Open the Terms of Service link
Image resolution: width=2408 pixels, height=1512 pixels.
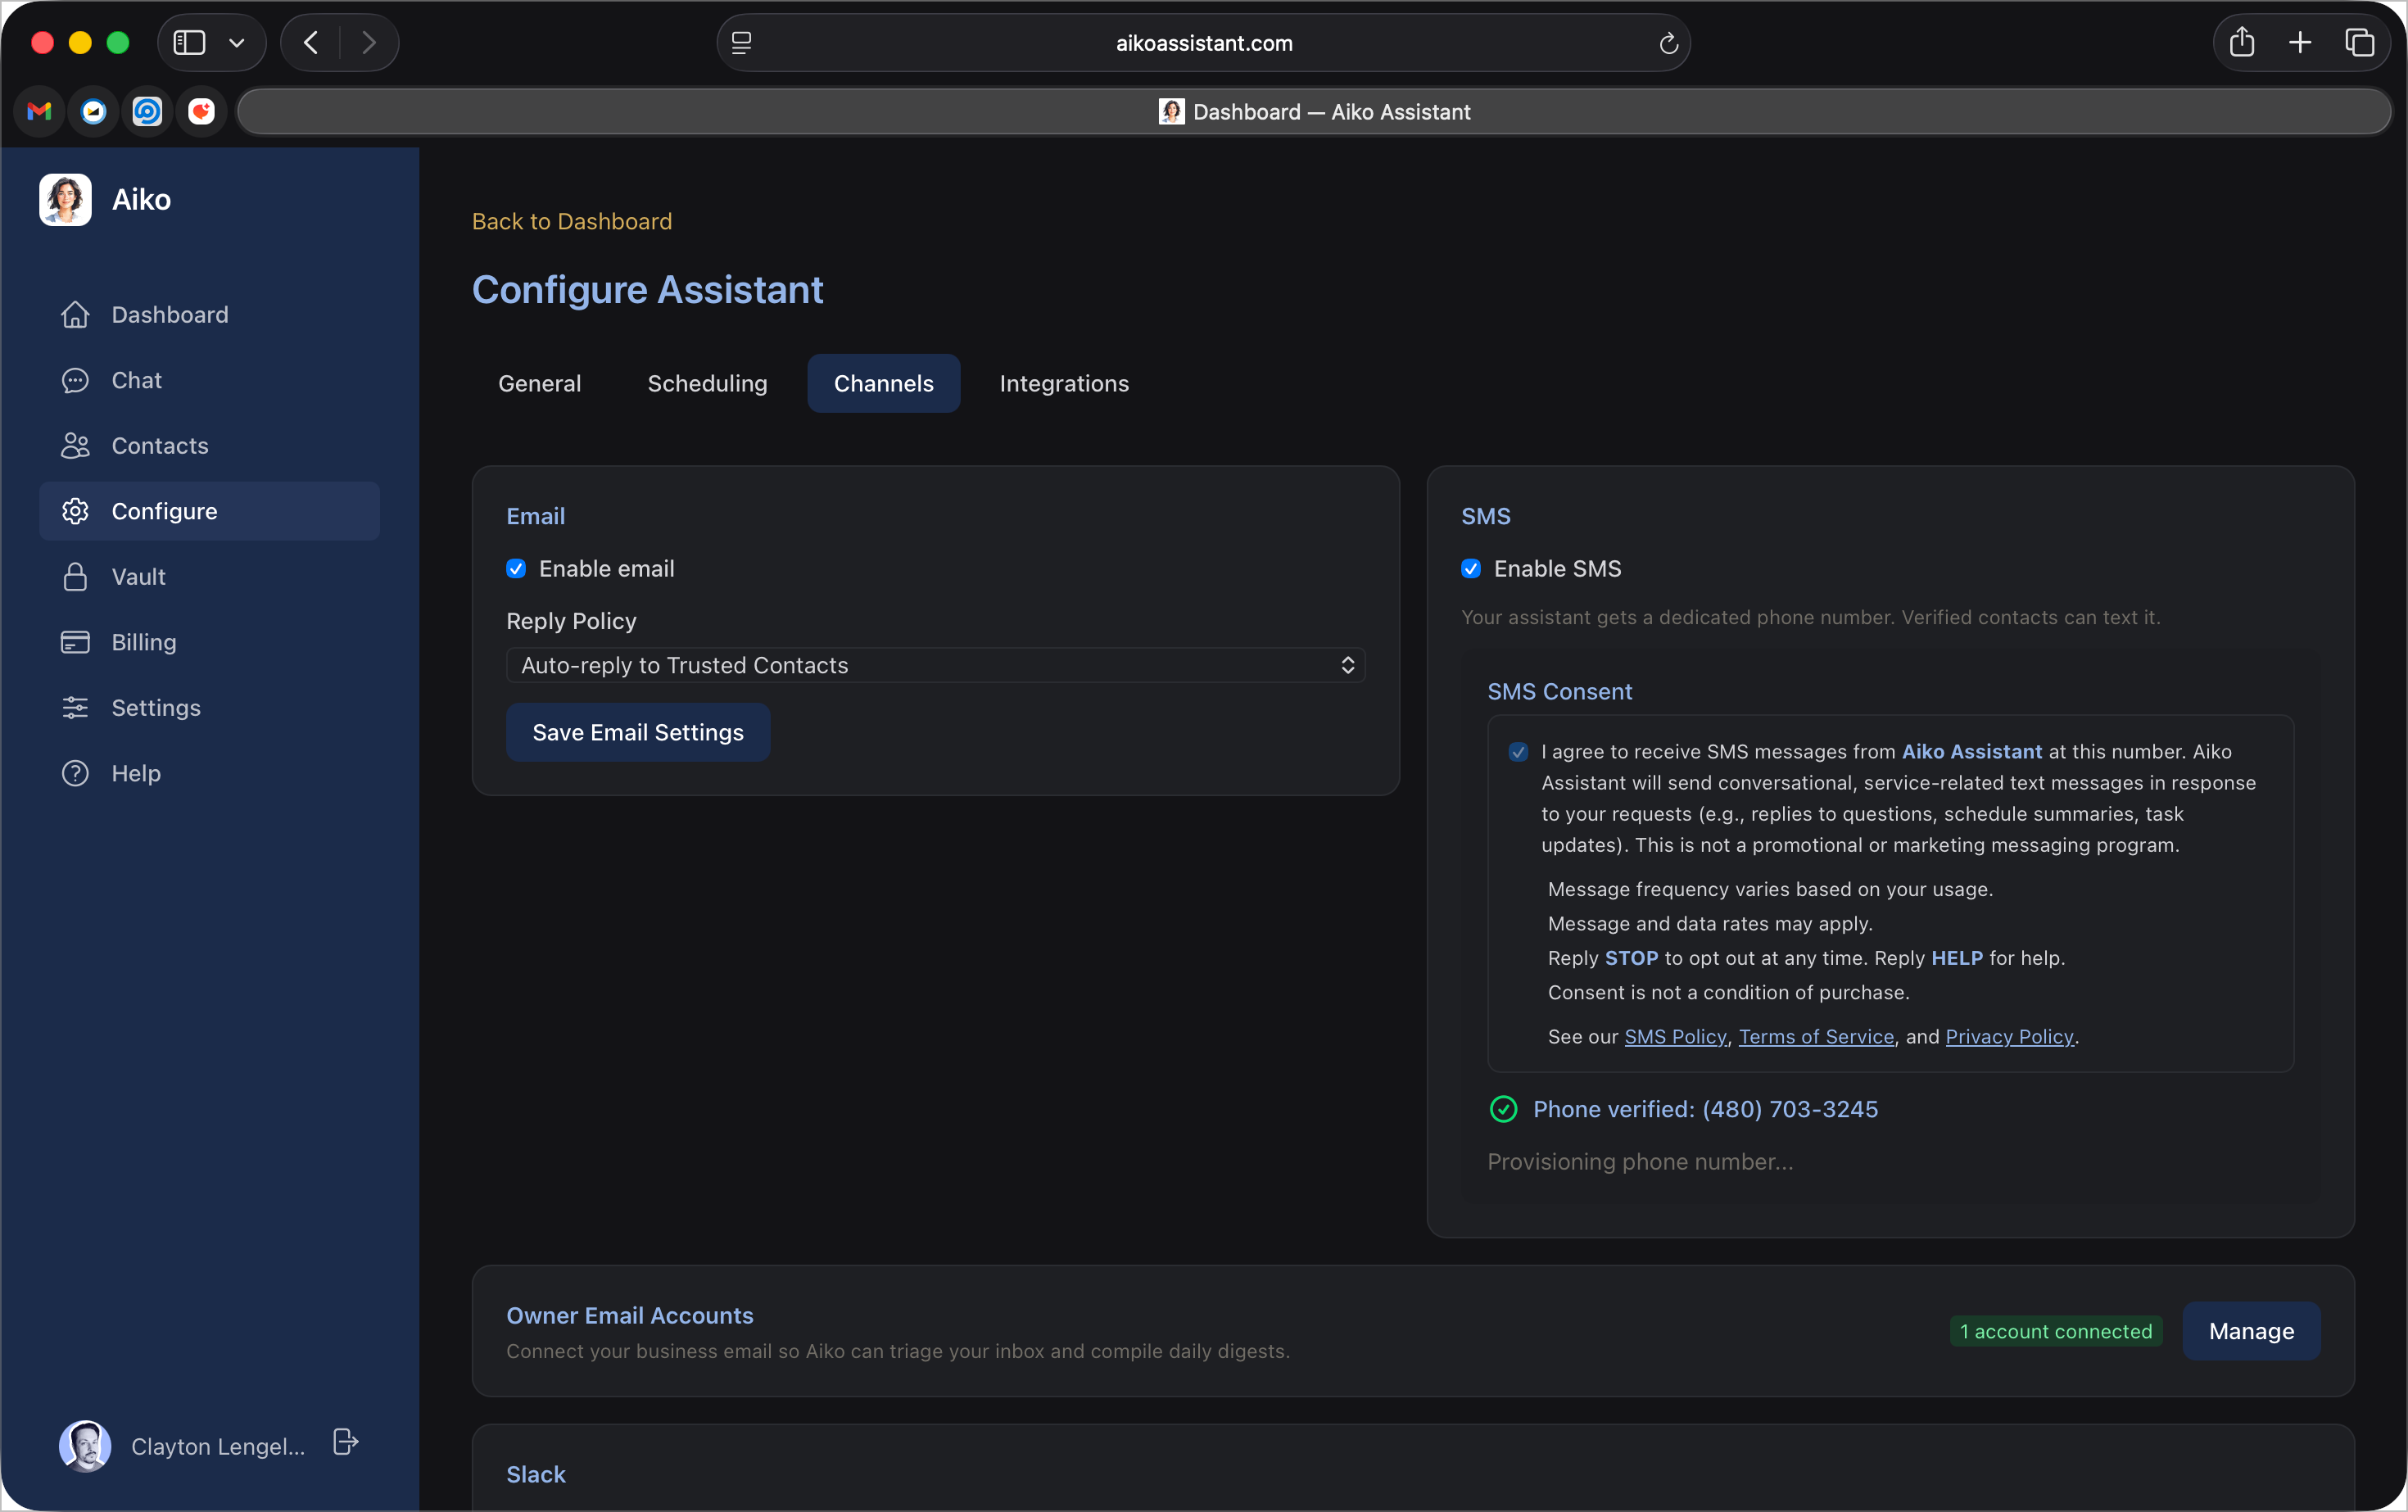tap(1816, 1037)
